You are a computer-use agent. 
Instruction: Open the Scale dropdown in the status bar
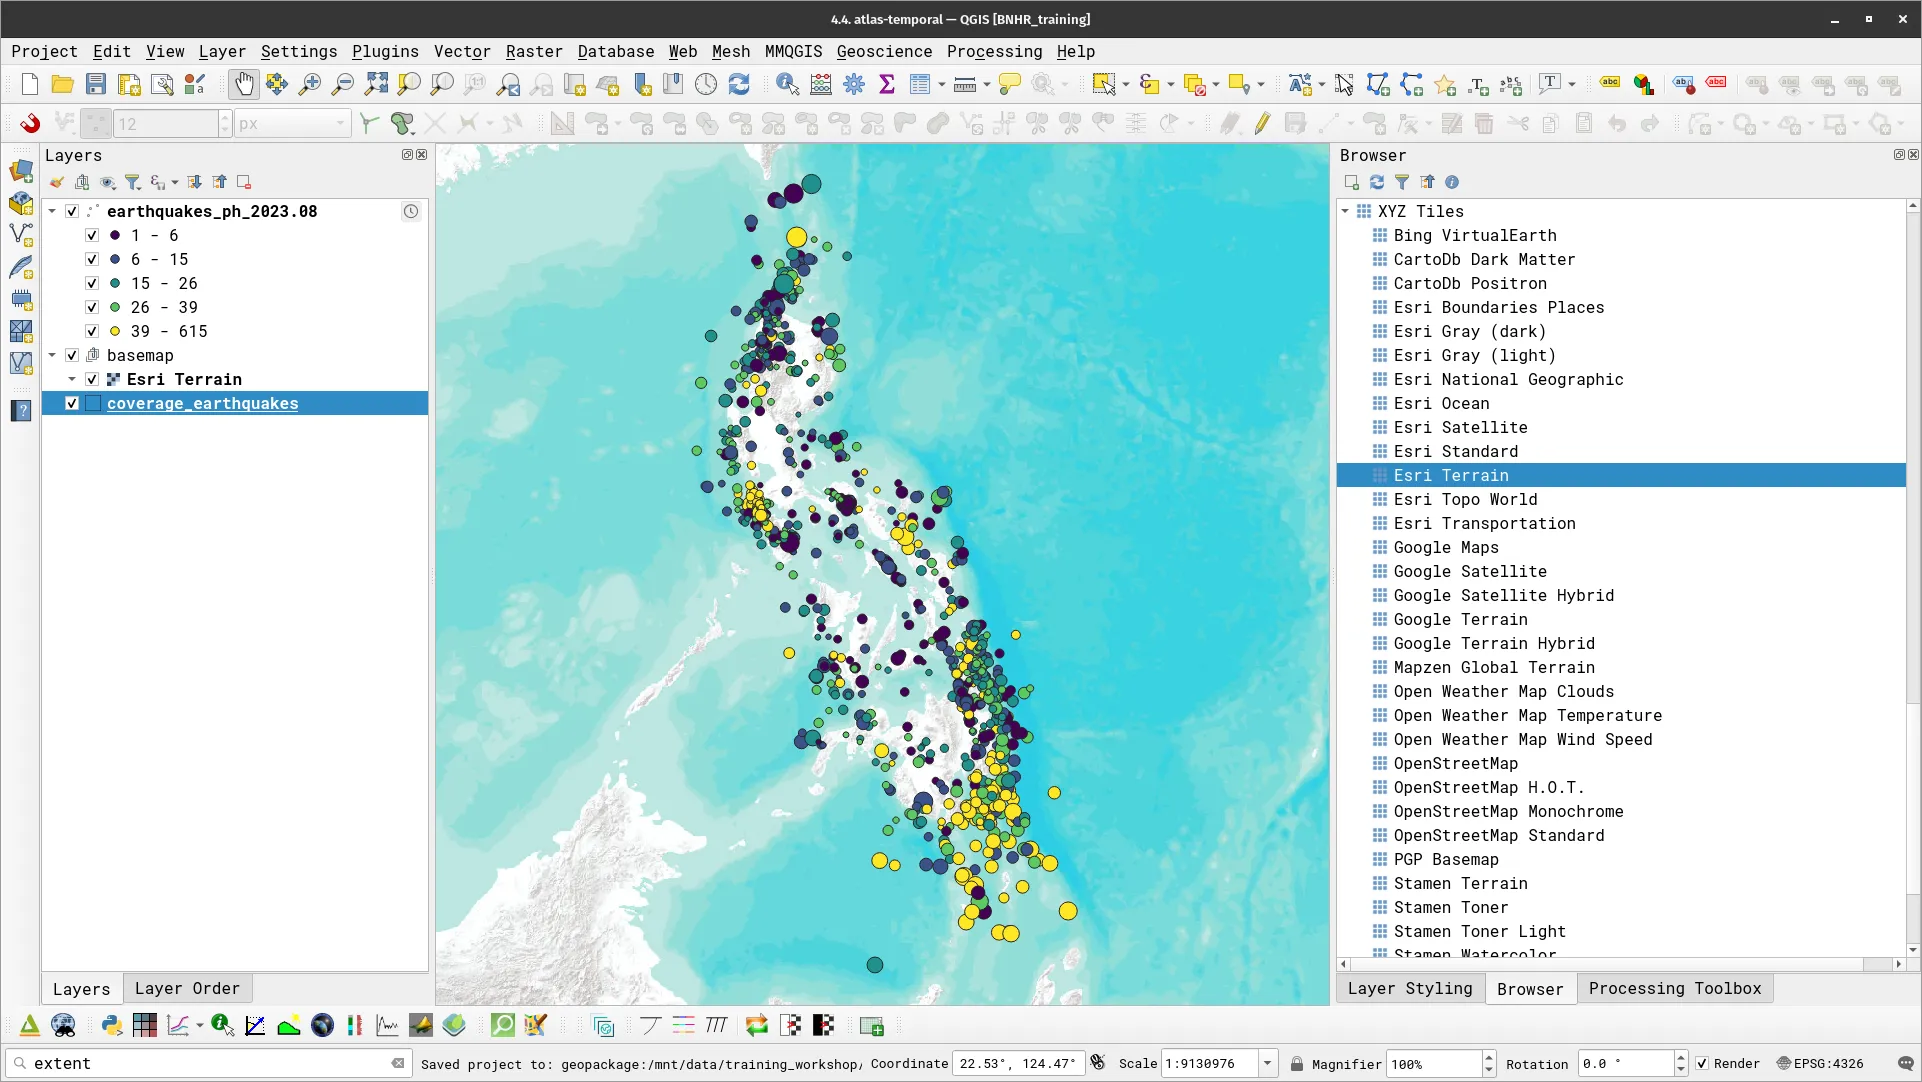pyautogui.click(x=1268, y=1063)
